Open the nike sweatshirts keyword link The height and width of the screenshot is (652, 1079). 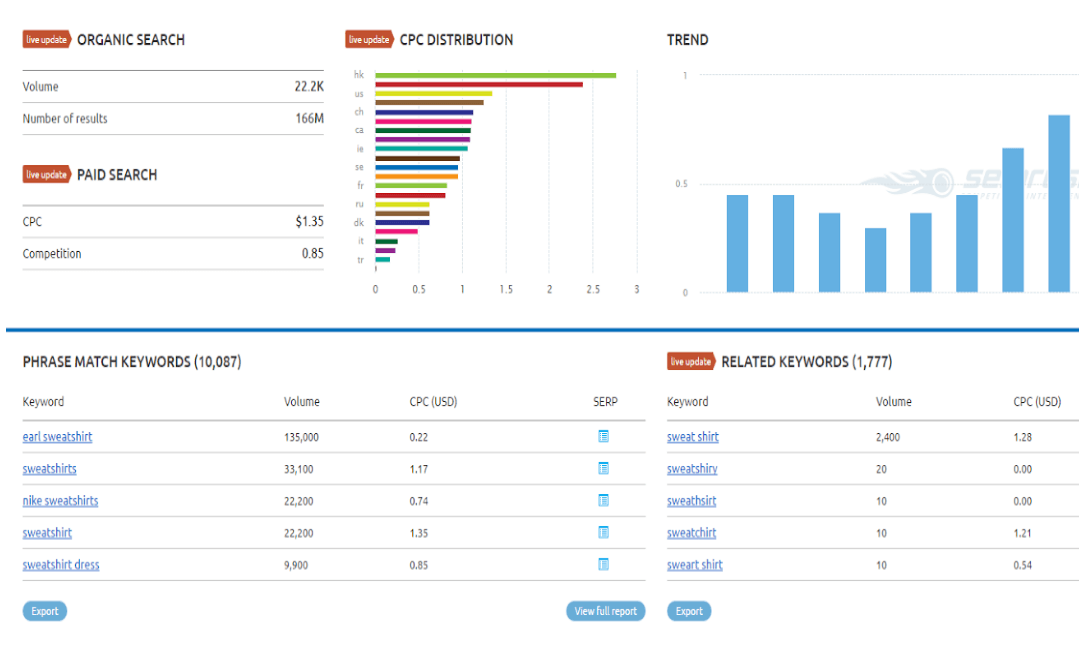click(61, 501)
